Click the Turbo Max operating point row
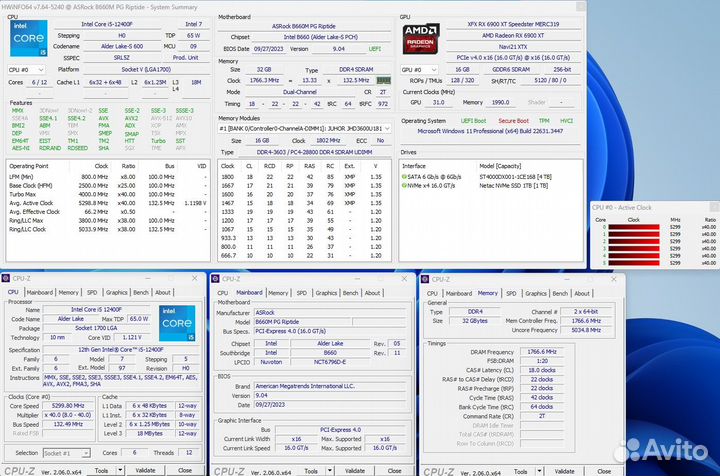This screenshot has height=476, width=720. coord(108,194)
